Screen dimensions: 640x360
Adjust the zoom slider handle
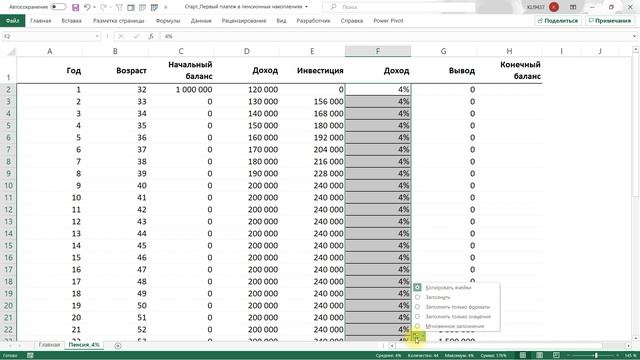[596, 356]
